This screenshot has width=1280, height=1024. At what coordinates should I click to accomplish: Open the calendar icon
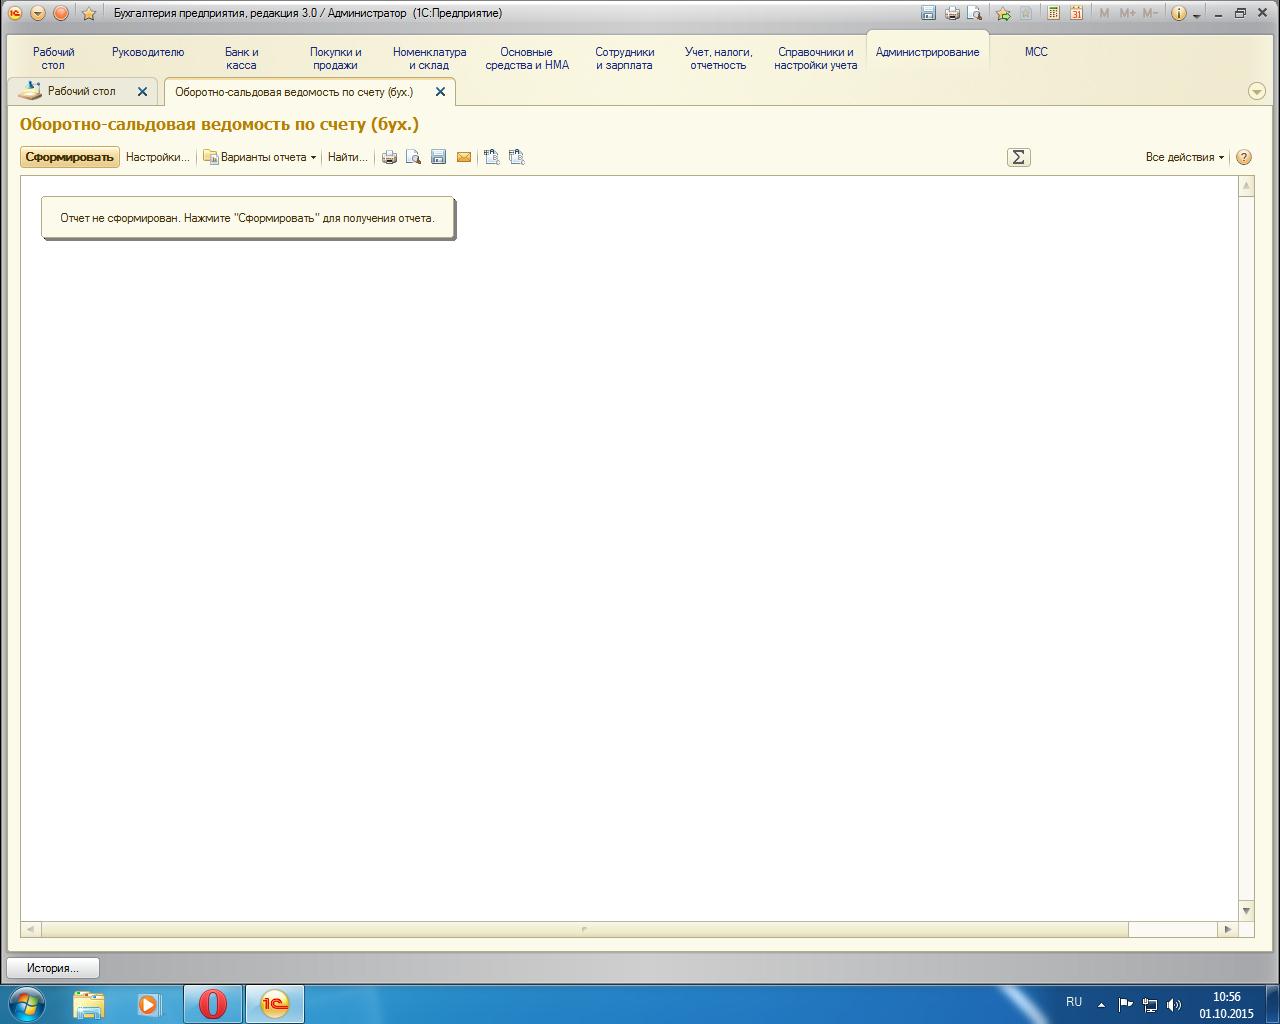tap(1076, 13)
